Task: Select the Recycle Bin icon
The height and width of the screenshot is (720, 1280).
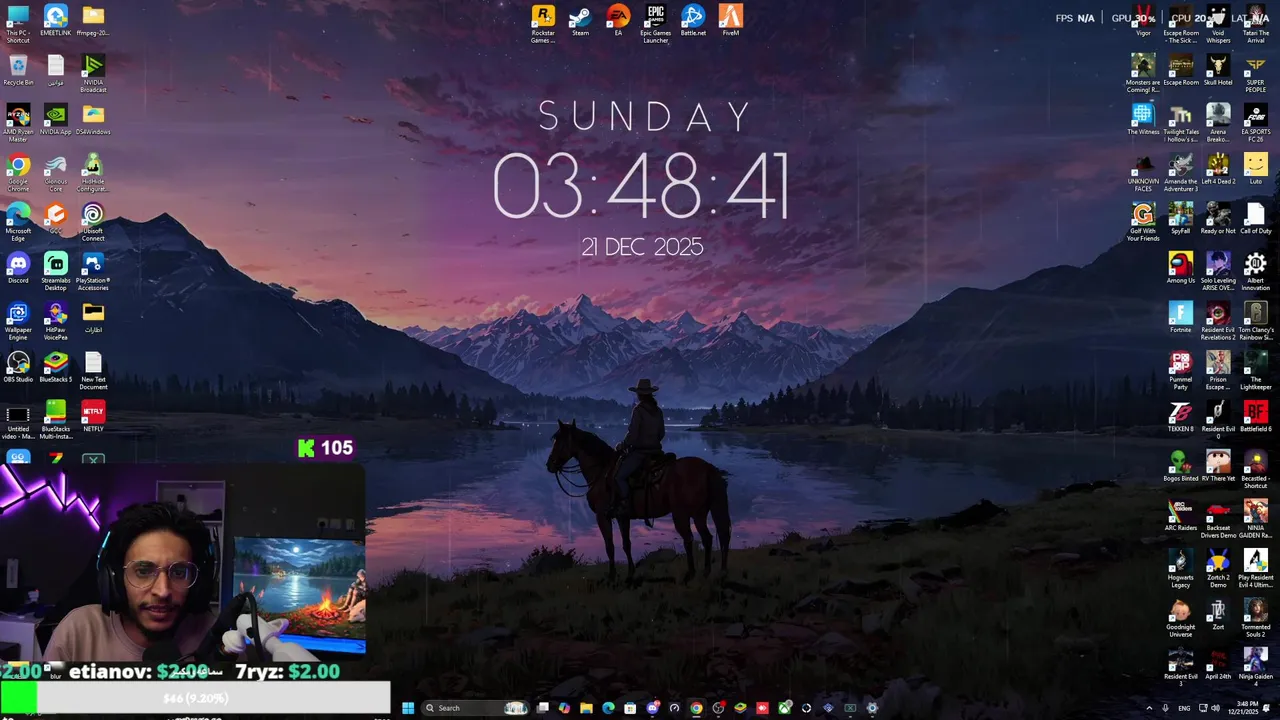Action: [x=18, y=70]
